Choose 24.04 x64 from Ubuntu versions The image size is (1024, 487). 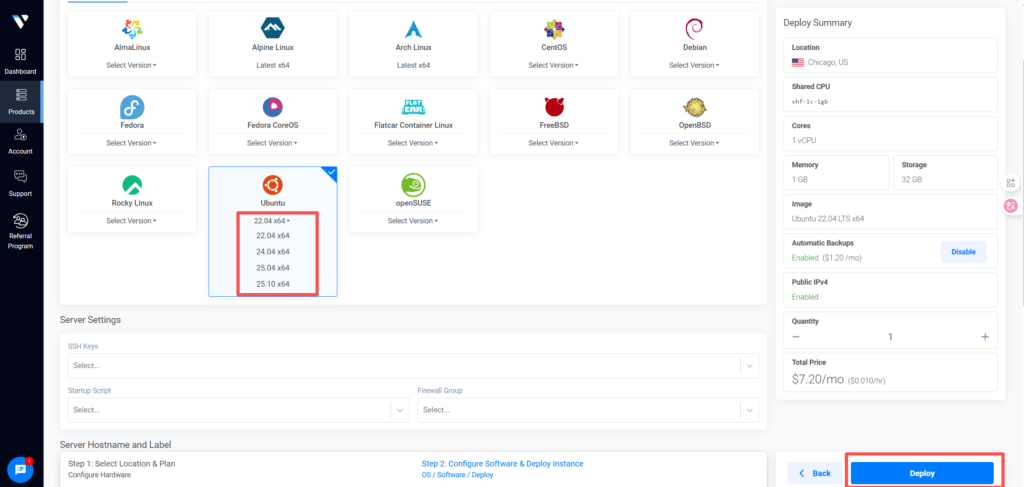[x=272, y=251]
